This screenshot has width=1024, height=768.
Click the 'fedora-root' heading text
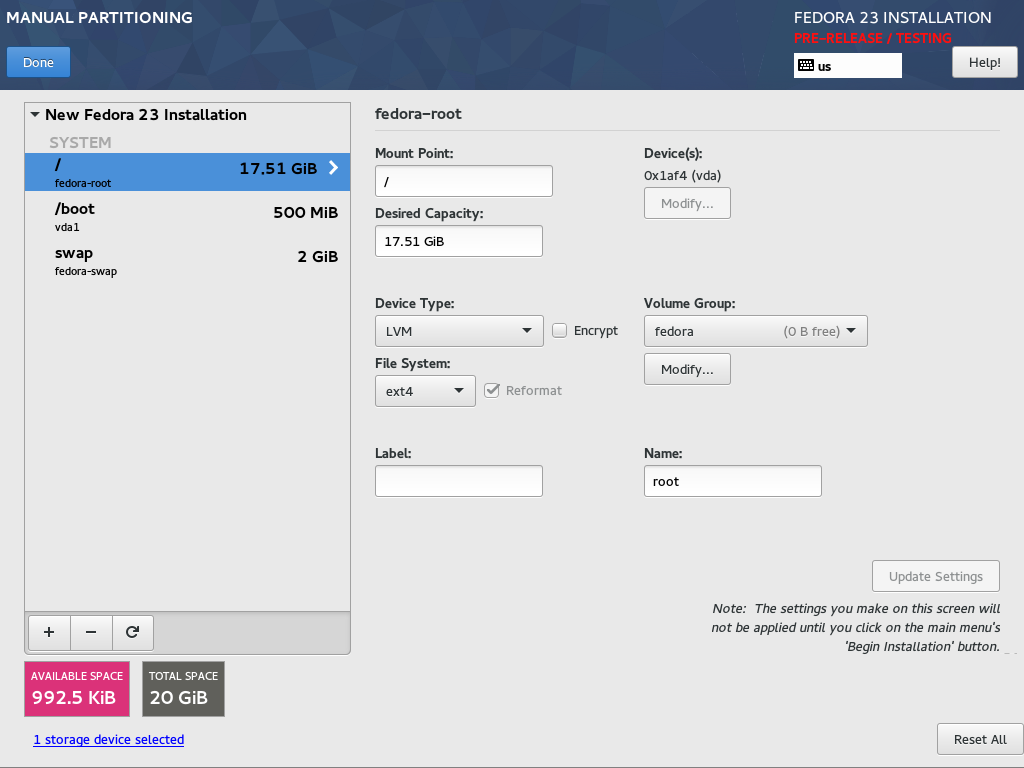(418, 114)
